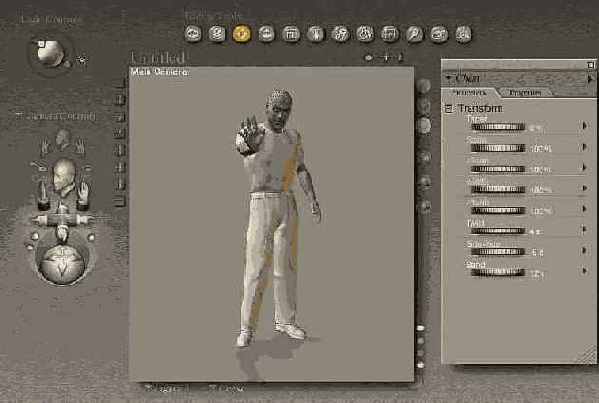
Task: Click the Bend parameter dial
Action: click(498, 272)
